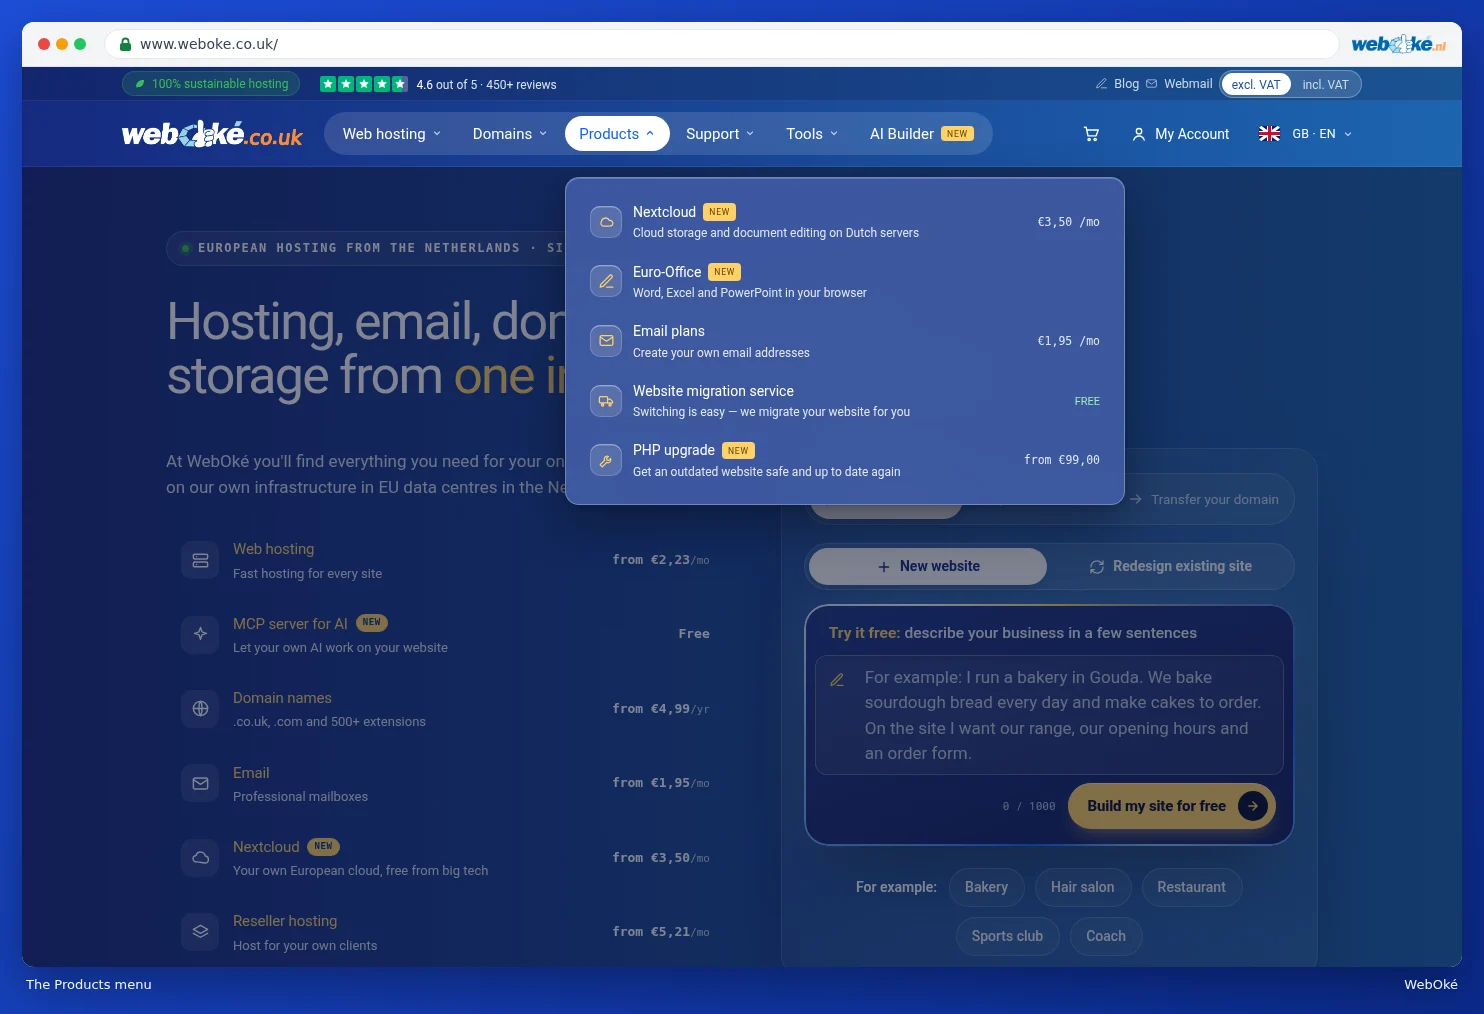Expand the Web hosting menu
The height and width of the screenshot is (1014, 1484).
point(392,134)
